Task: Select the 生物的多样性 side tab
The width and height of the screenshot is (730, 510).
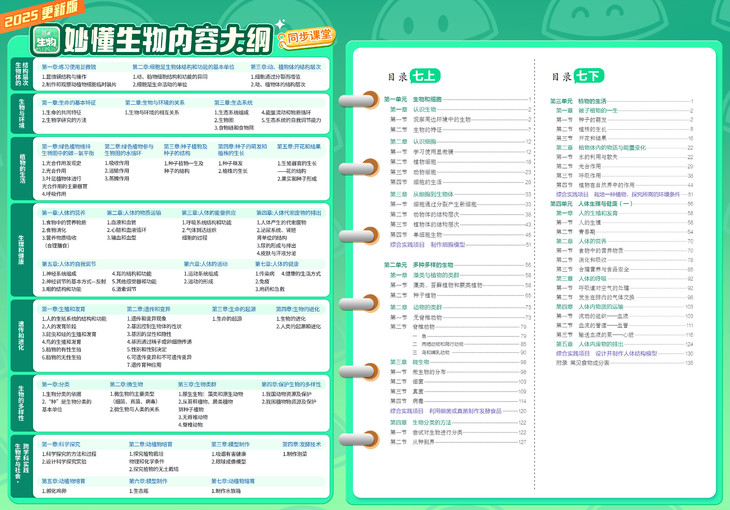Action: tap(21, 403)
